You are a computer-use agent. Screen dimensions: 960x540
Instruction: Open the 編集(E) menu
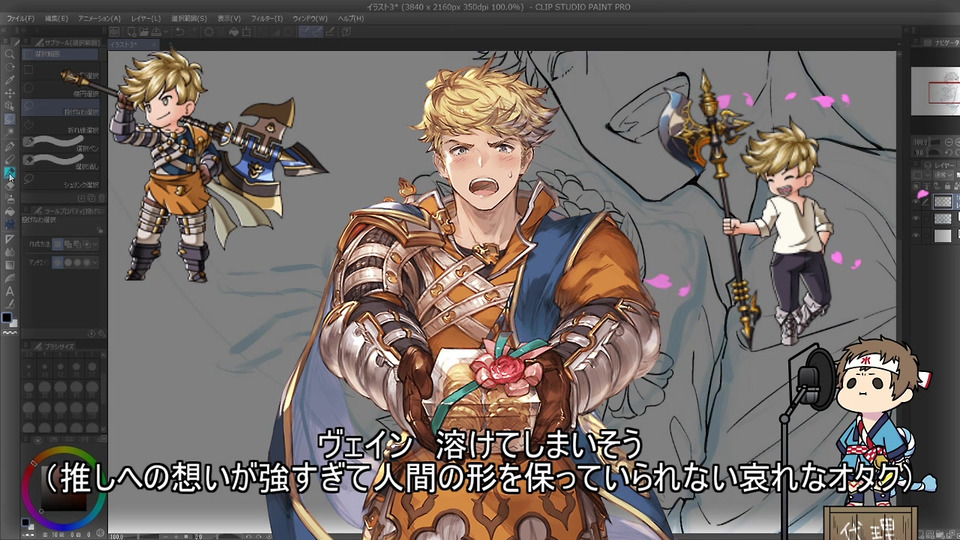(56, 18)
